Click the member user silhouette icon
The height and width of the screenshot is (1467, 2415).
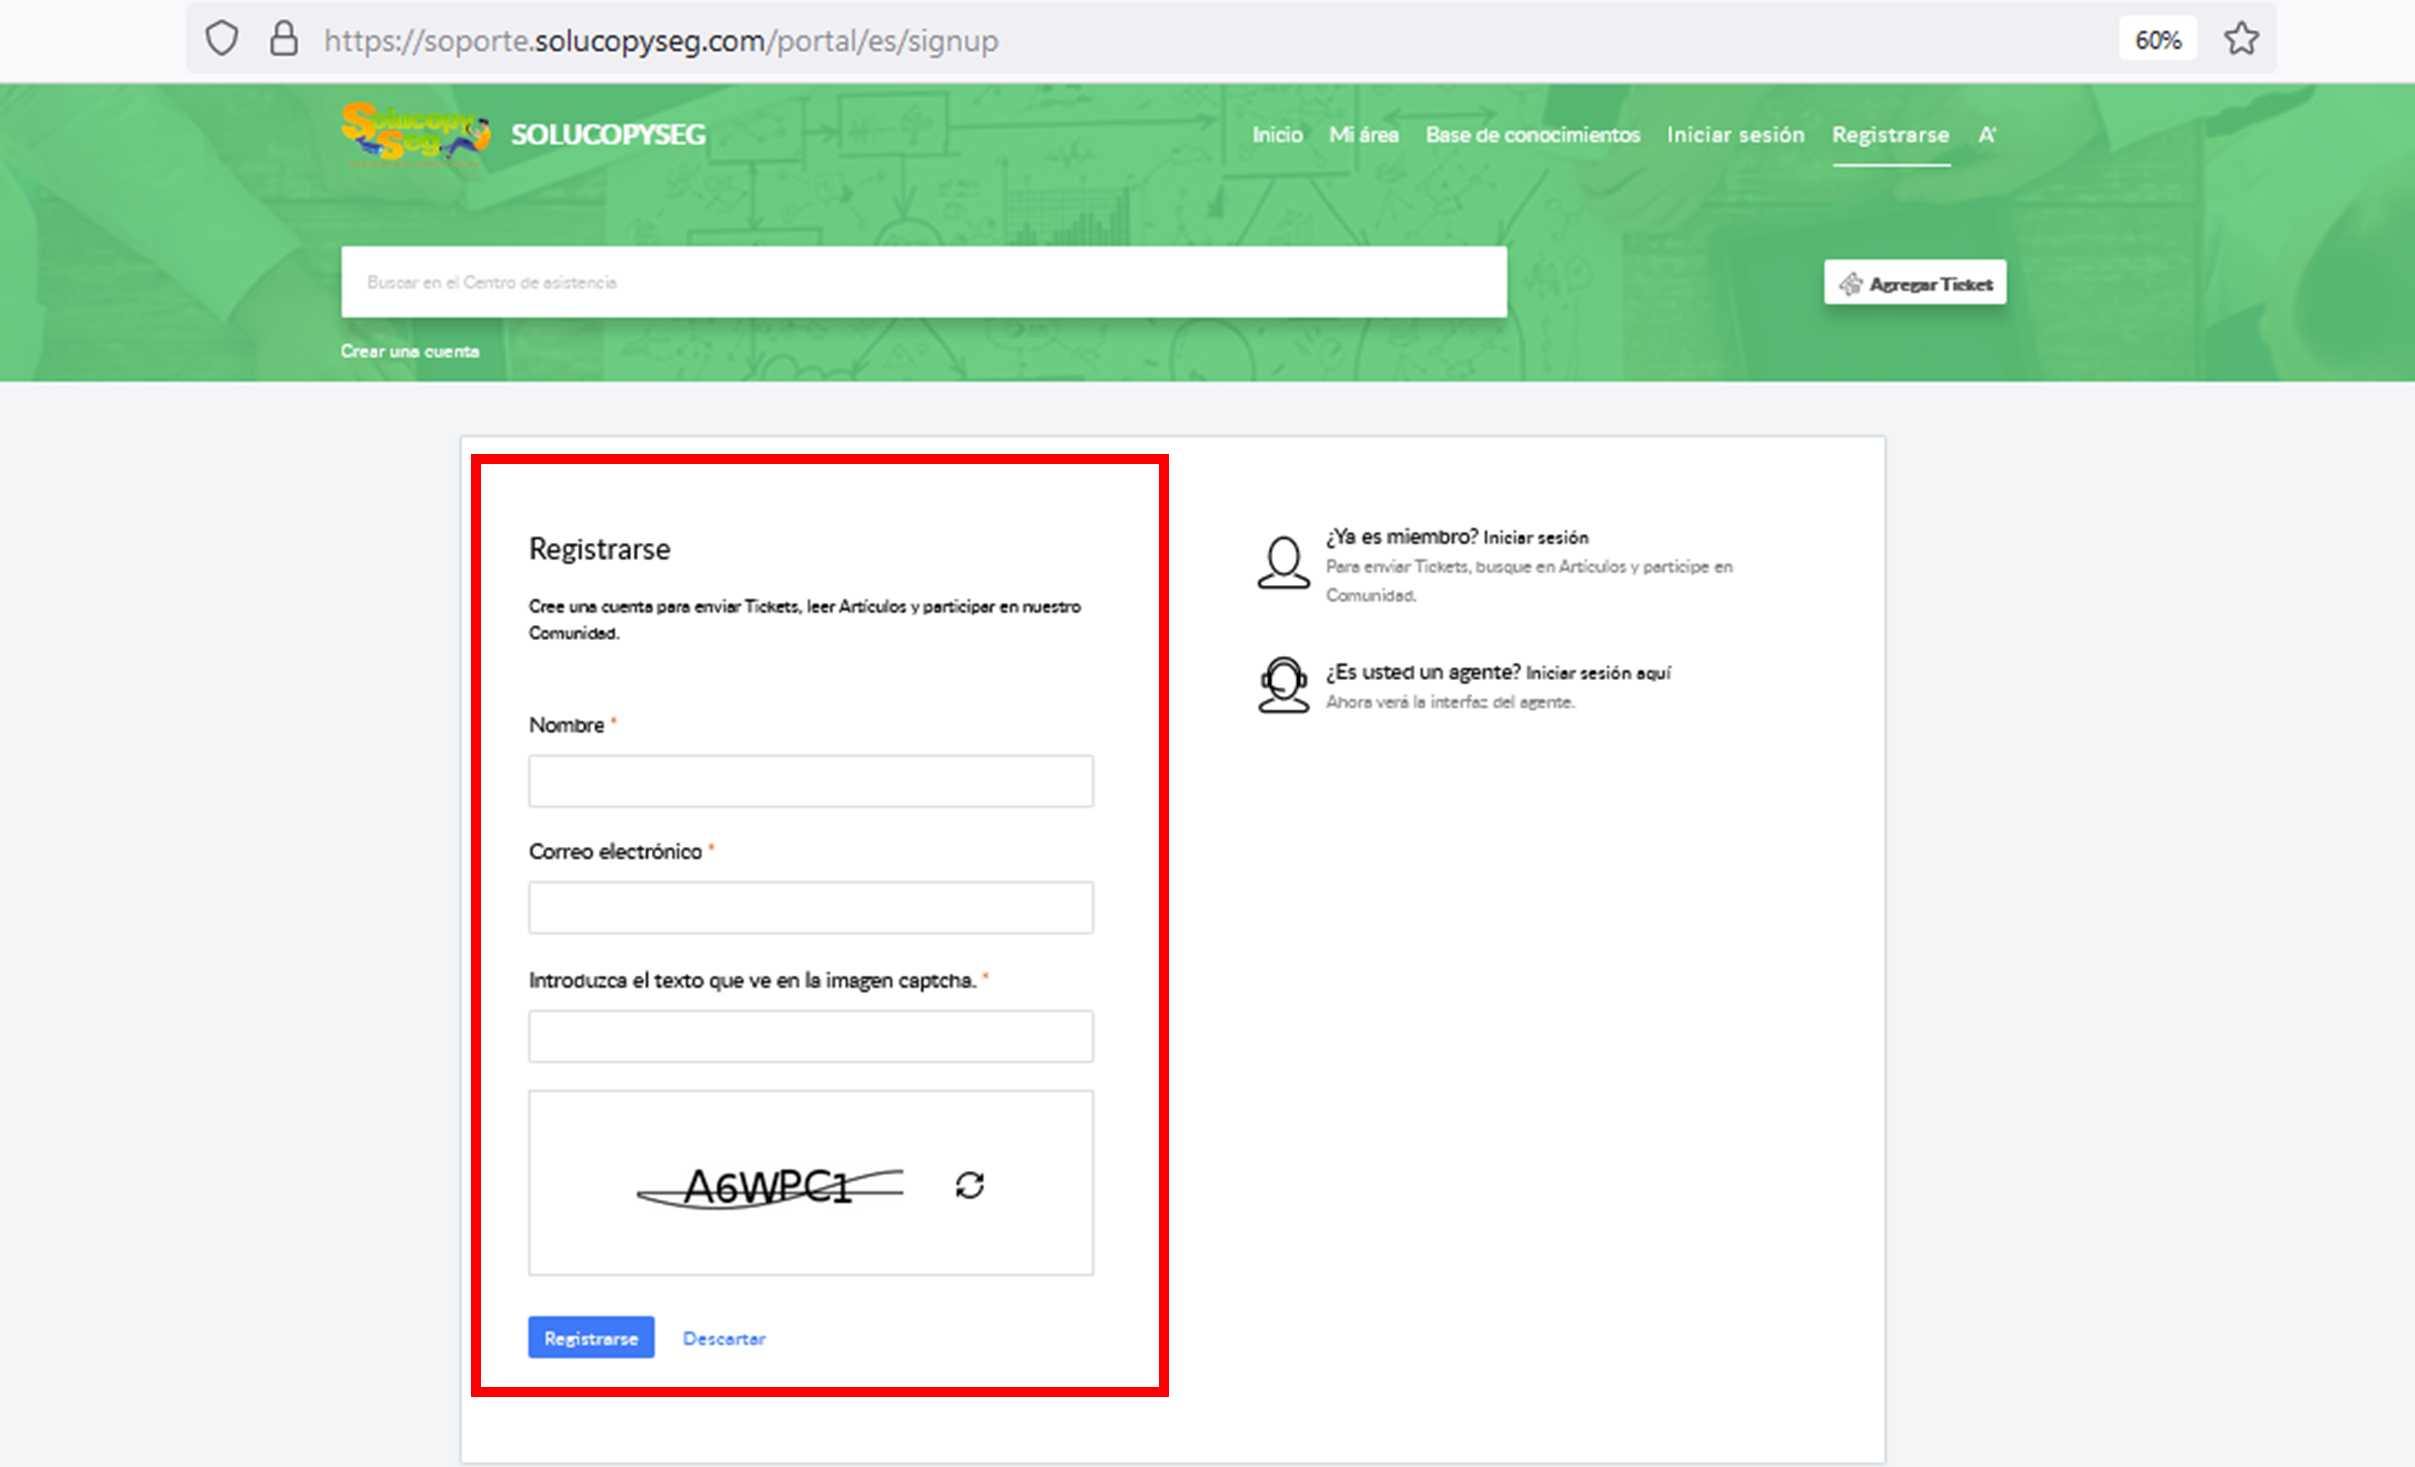tap(1283, 563)
